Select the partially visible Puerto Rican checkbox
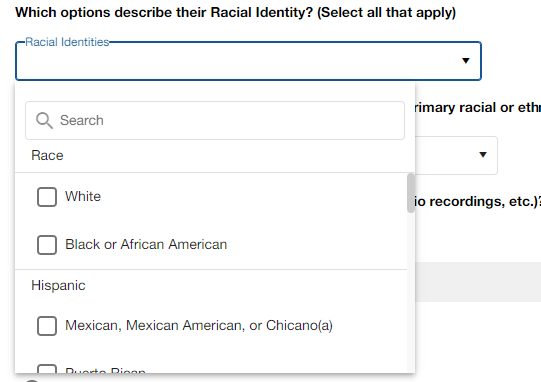541x382 pixels. tap(47, 369)
